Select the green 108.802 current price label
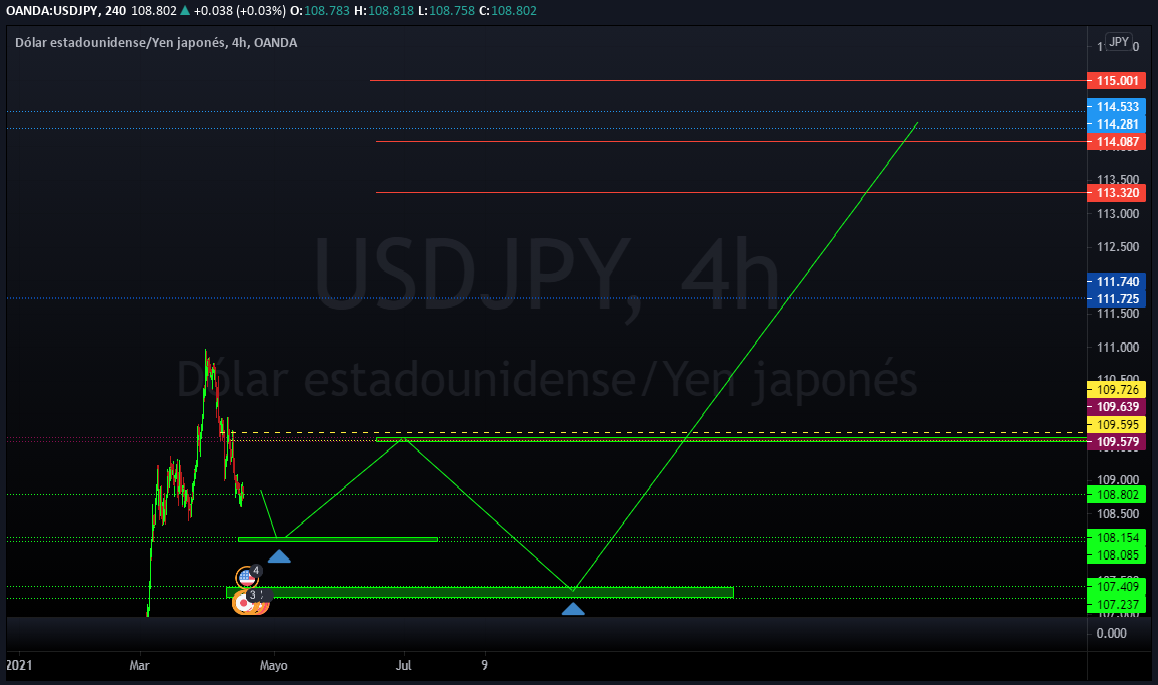The height and width of the screenshot is (685, 1158). [1117, 495]
